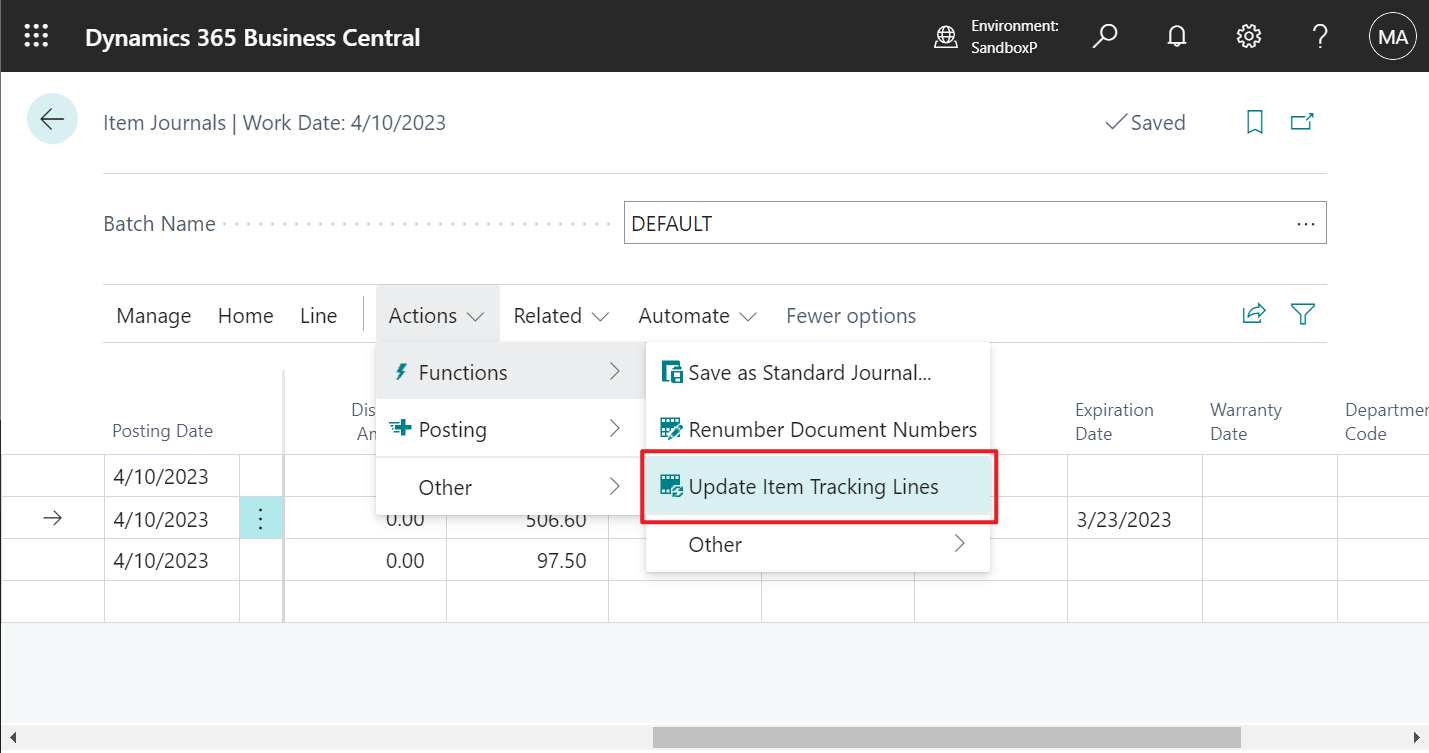
Task: Bookmark this page using the bookmark icon
Action: [x=1254, y=121]
